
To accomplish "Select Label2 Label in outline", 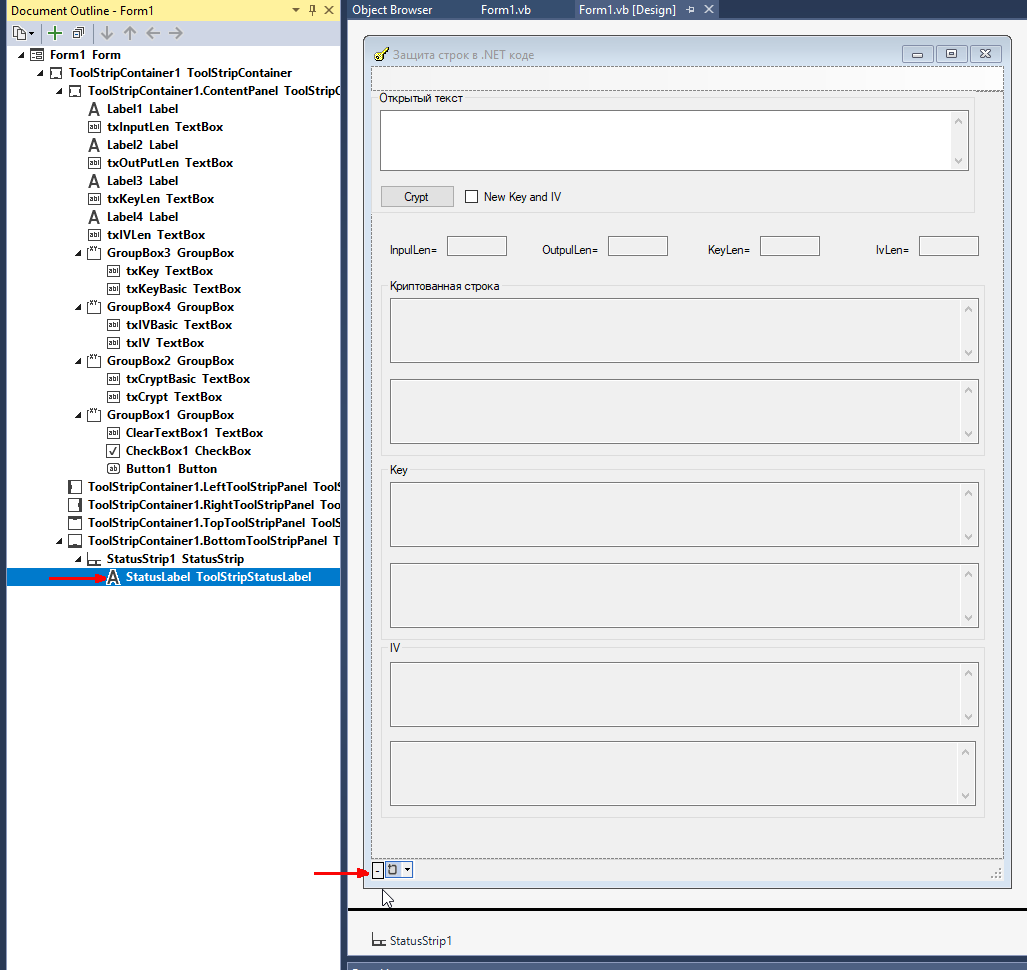I will tap(142, 145).
